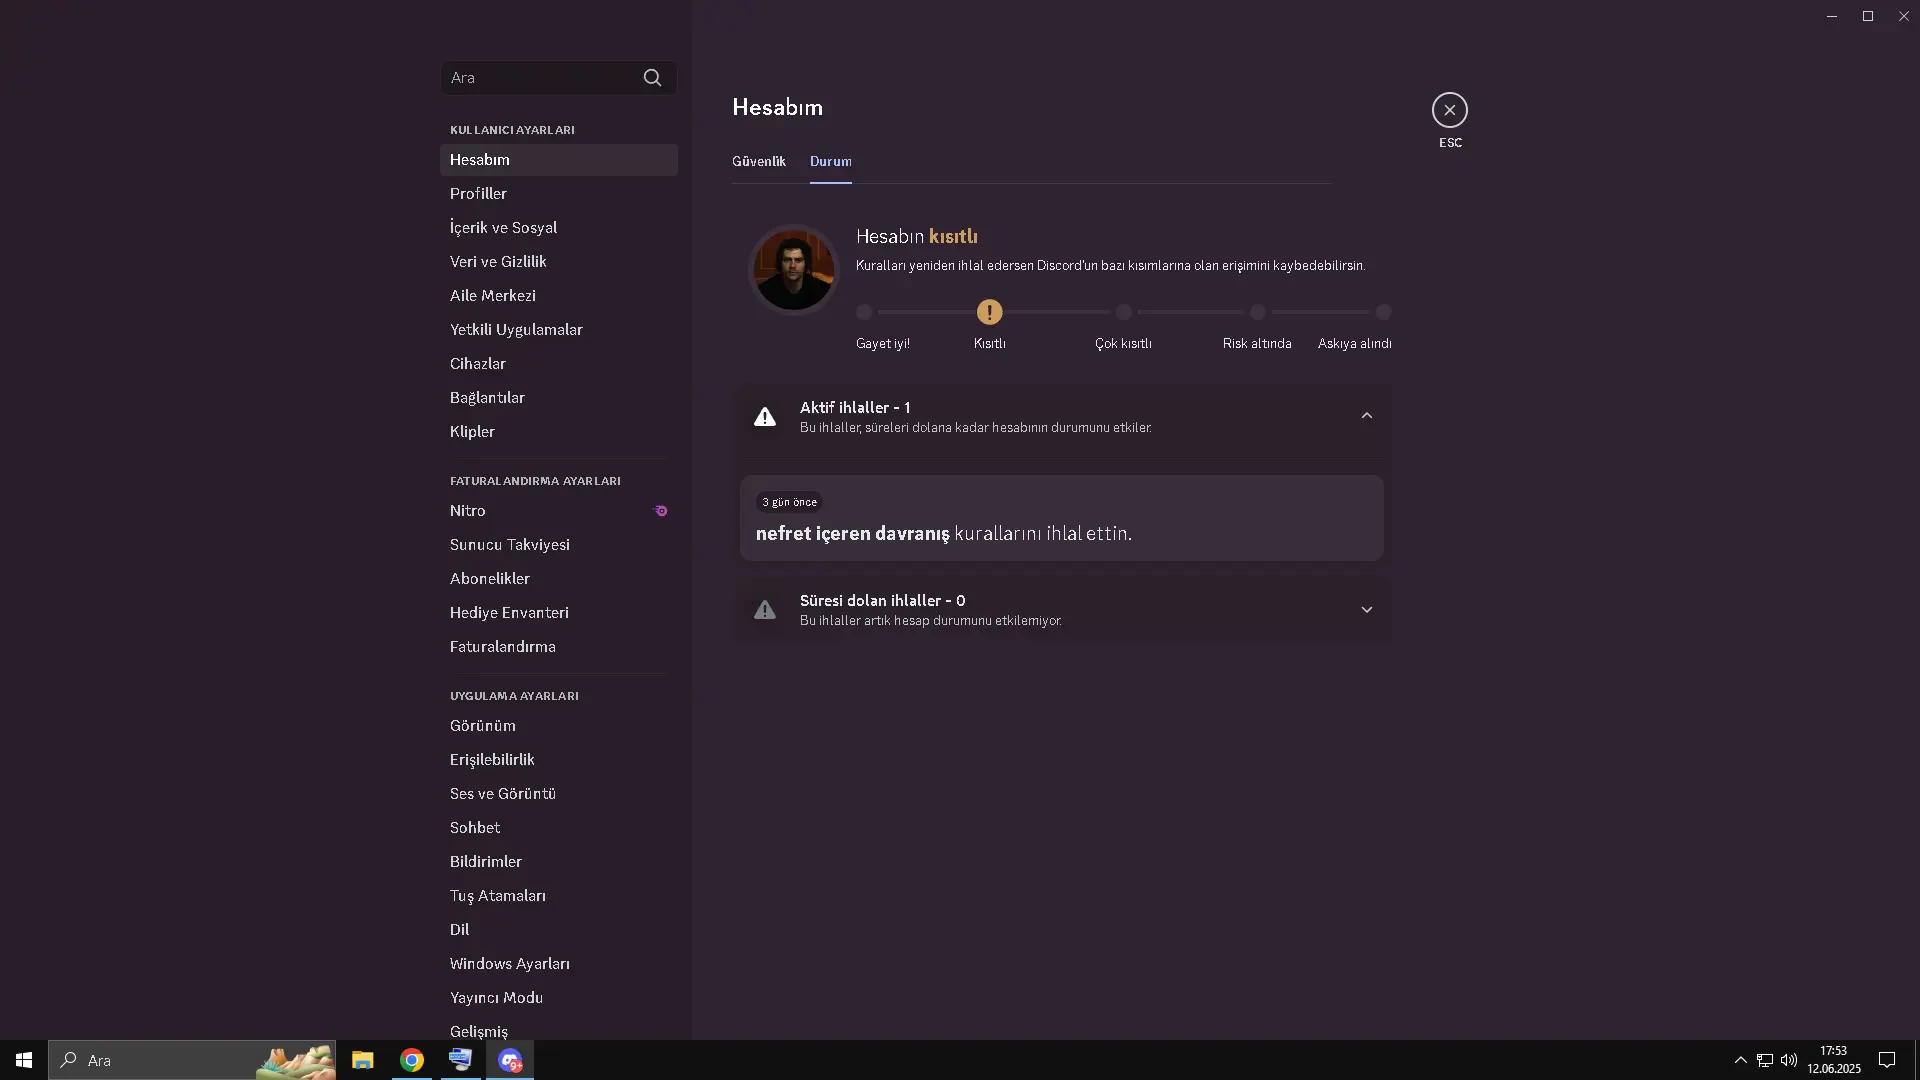
Task: Open the Sohbet settings page
Action: 559,828
